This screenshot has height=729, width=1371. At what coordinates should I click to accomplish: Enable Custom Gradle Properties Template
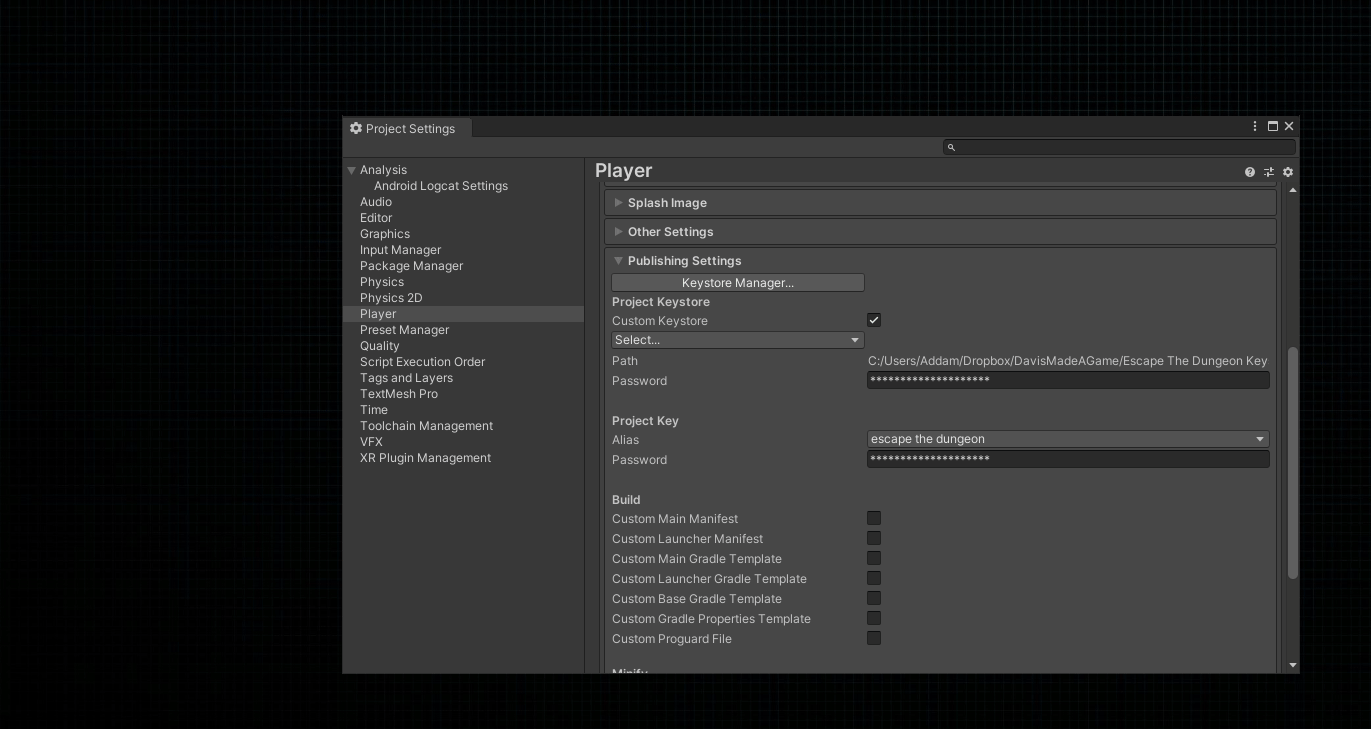pos(874,618)
